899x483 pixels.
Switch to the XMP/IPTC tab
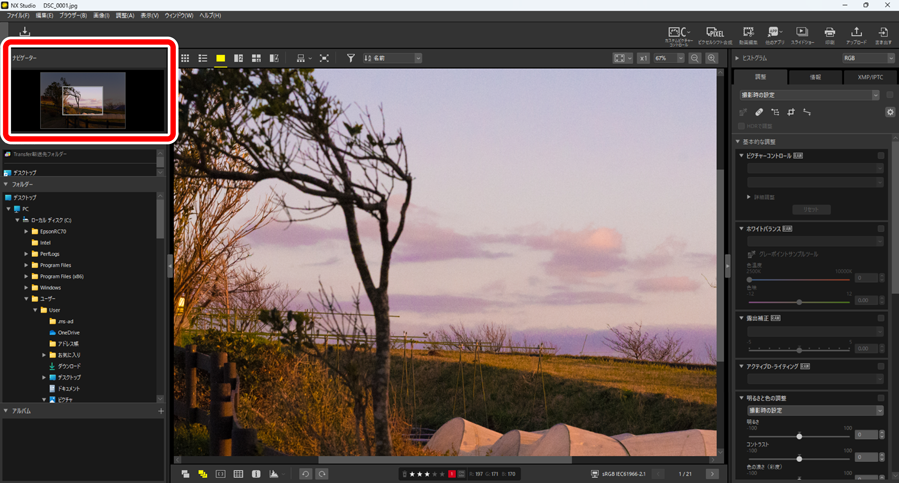click(x=870, y=77)
